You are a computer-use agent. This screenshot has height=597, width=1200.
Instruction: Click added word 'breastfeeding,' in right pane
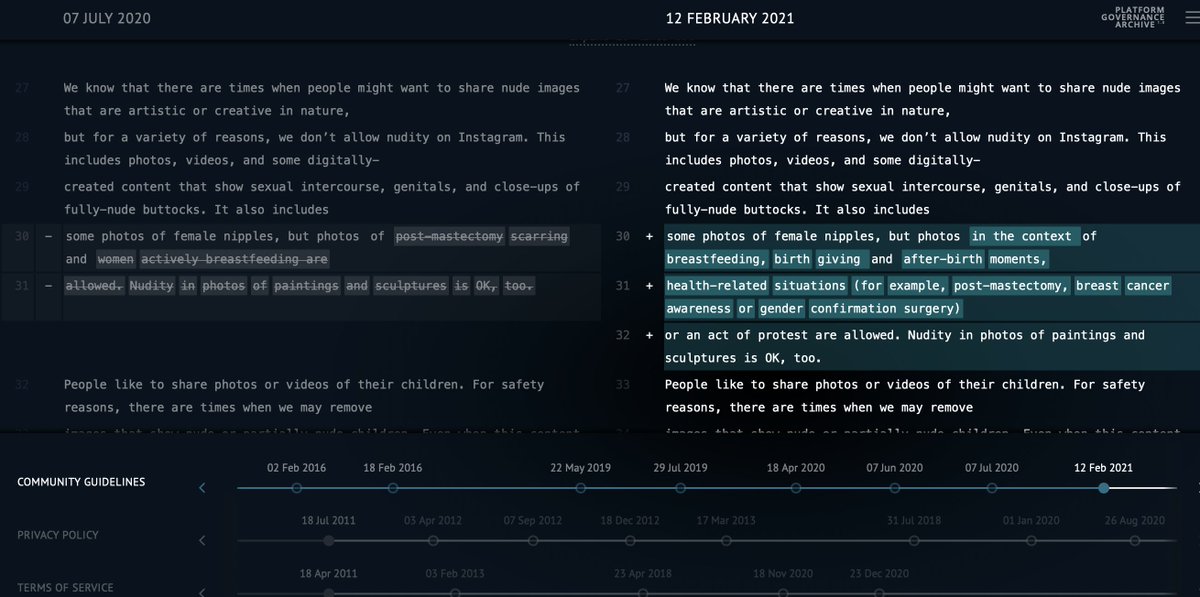click(717, 260)
